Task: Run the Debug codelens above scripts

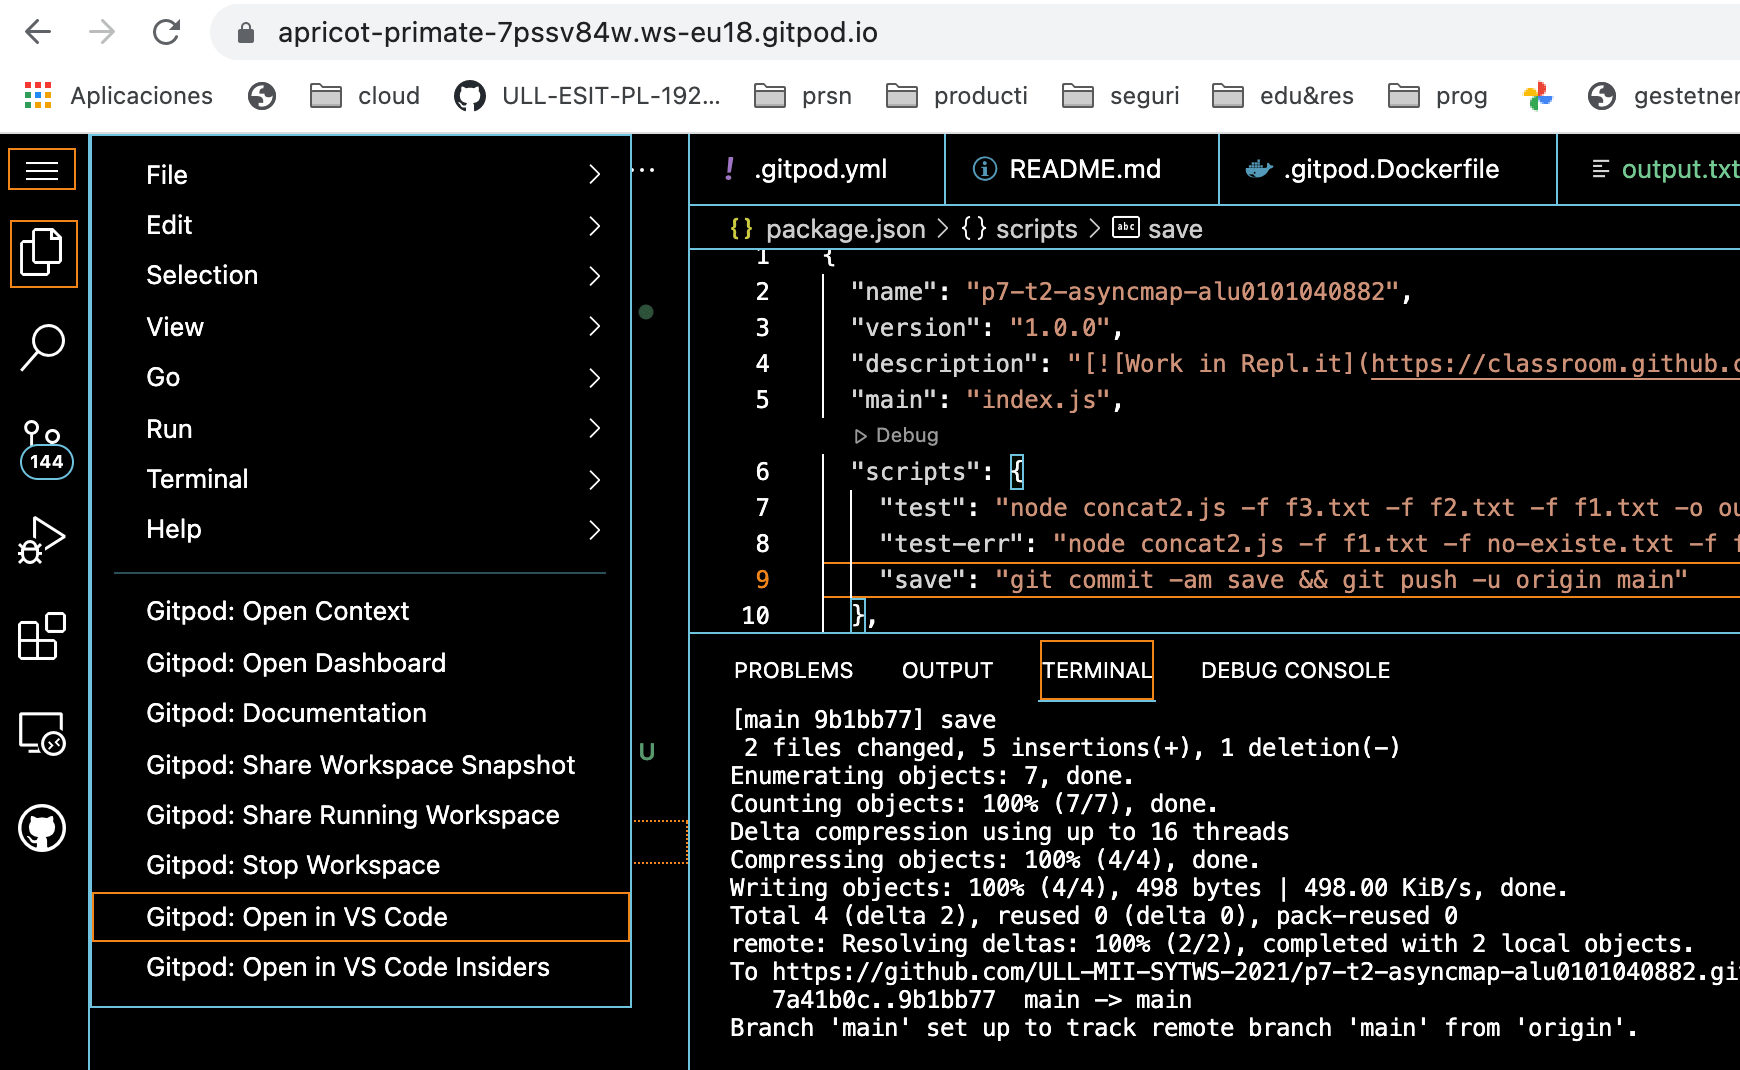Action: coord(896,435)
